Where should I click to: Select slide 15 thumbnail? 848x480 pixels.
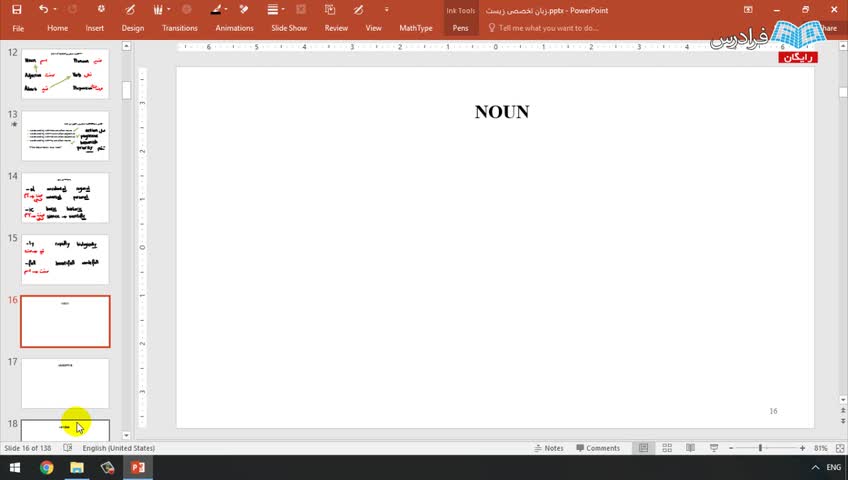pos(65,259)
